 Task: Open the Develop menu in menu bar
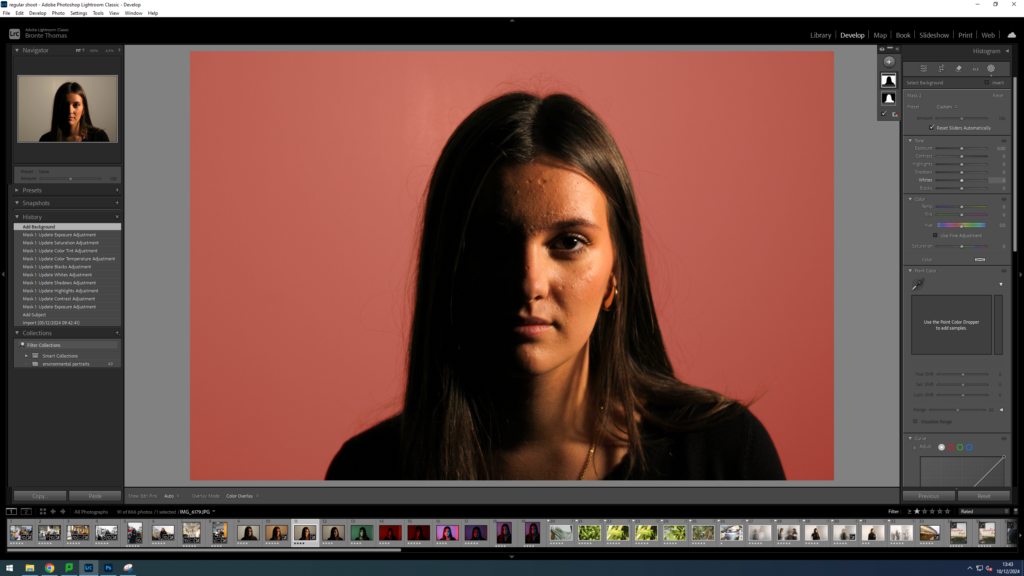[x=37, y=13]
